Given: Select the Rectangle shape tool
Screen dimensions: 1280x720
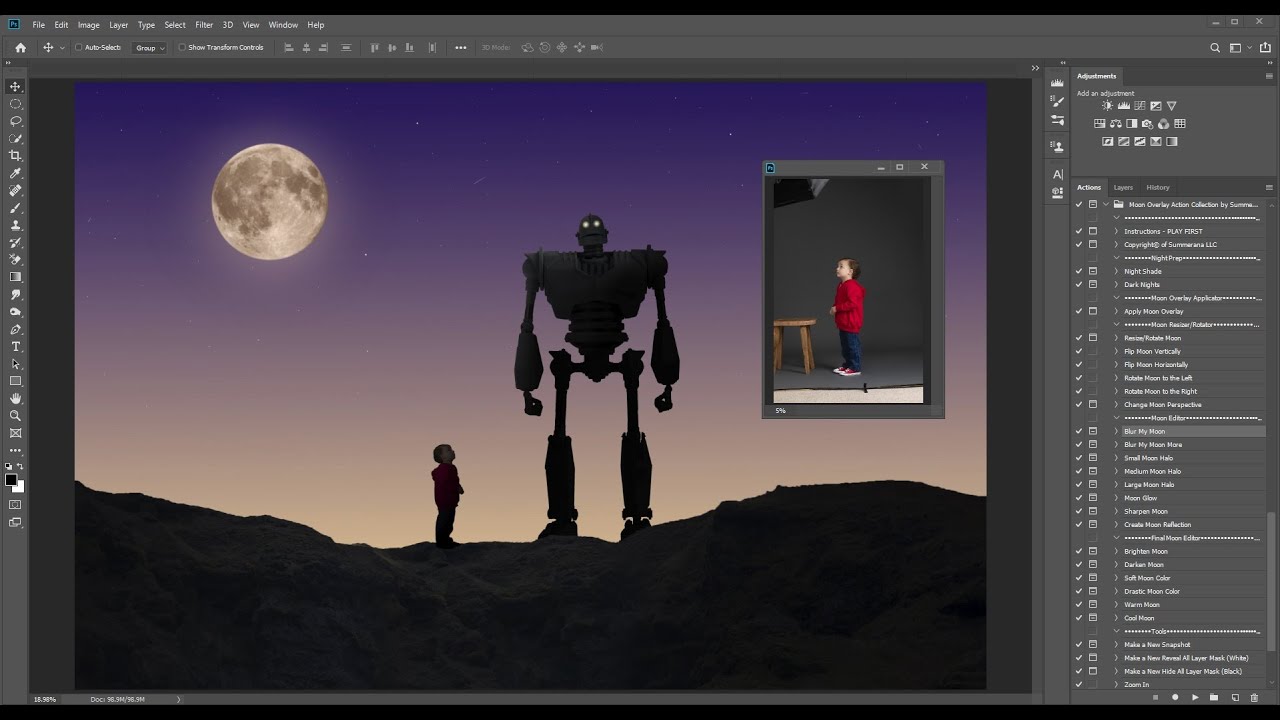Looking at the screenshot, I should tap(15, 381).
